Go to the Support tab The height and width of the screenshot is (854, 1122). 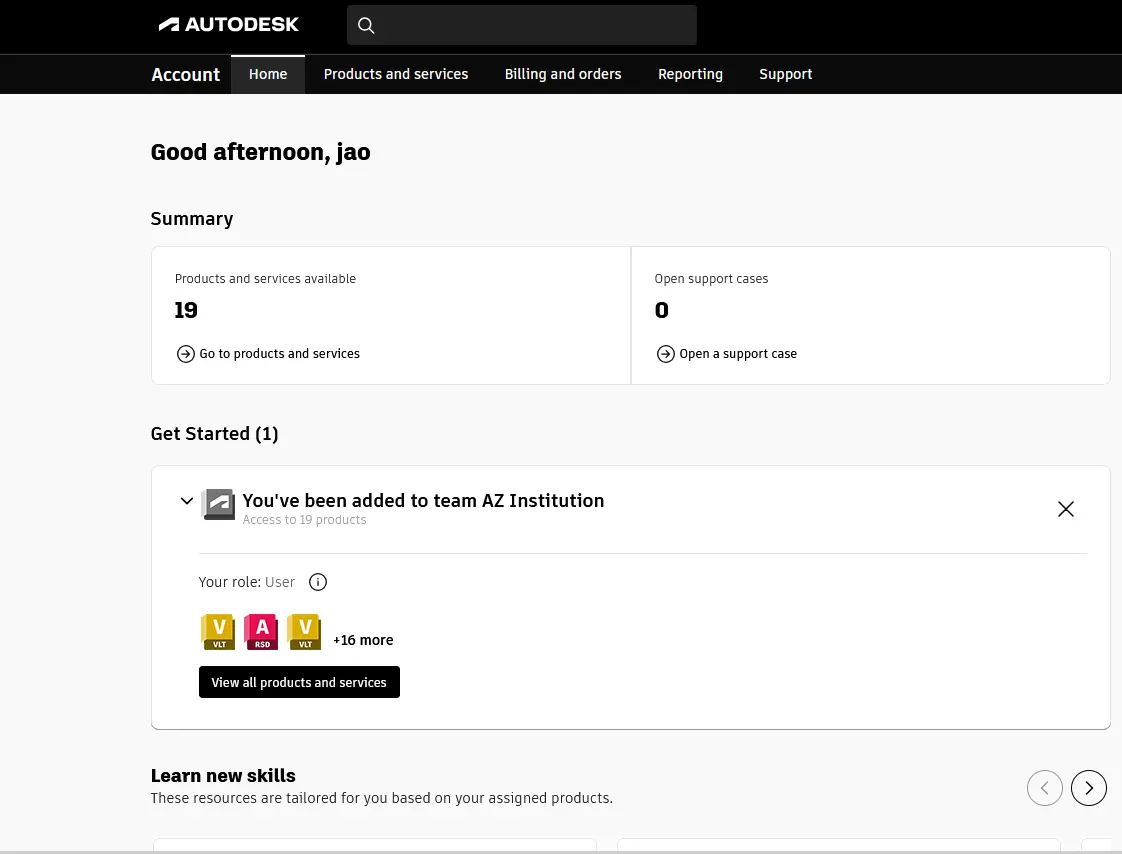click(x=786, y=74)
